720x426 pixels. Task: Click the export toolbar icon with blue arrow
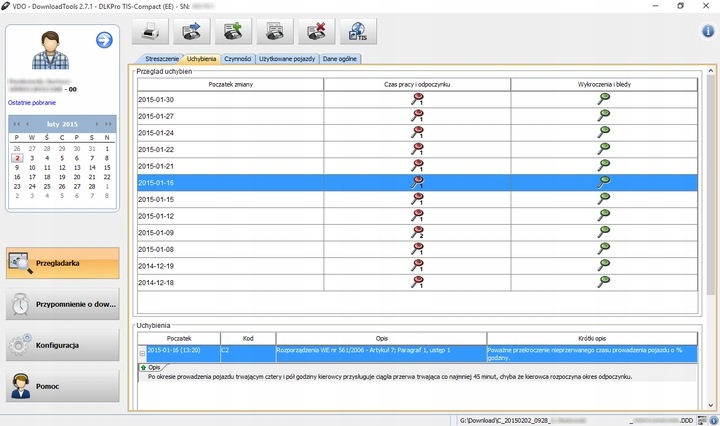tap(193, 34)
